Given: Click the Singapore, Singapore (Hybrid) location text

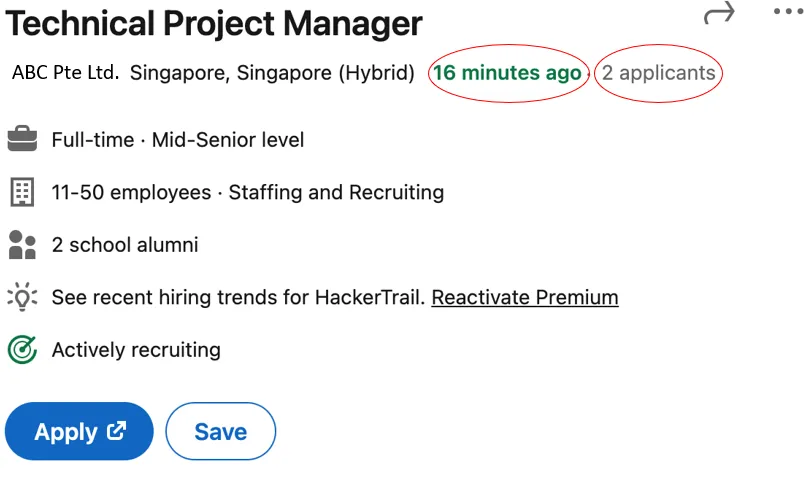Looking at the screenshot, I should (x=272, y=73).
